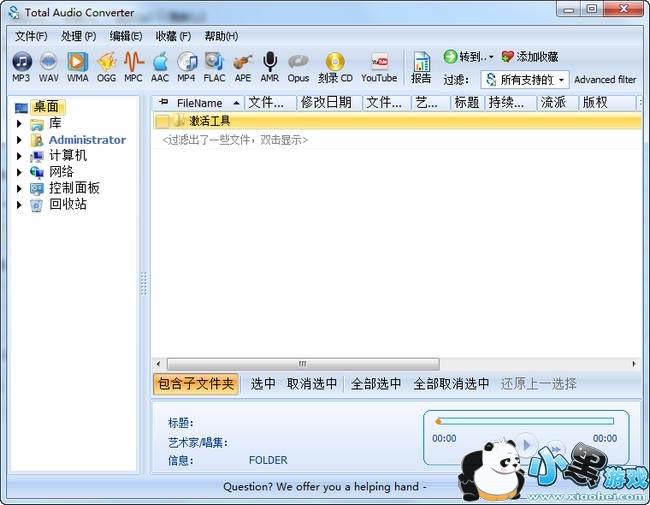Select 回收站 recycle bin node
Image resolution: width=650 pixels, height=505 pixels.
[x=68, y=204]
